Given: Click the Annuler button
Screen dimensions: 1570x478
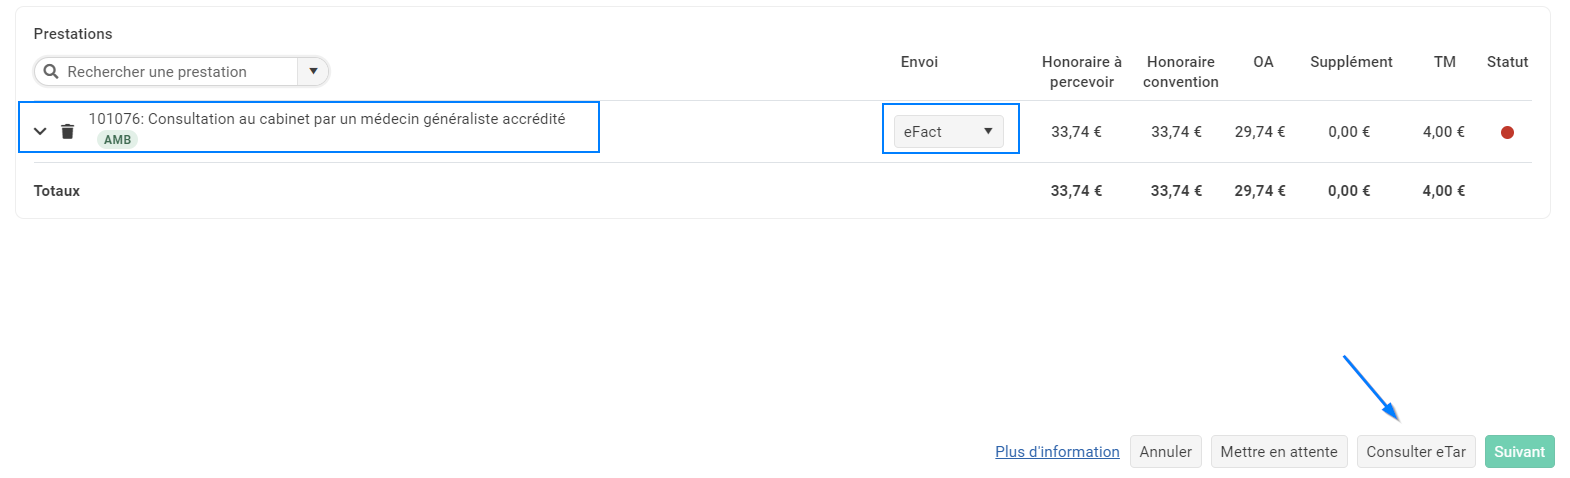Looking at the screenshot, I should pos(1165,452).
